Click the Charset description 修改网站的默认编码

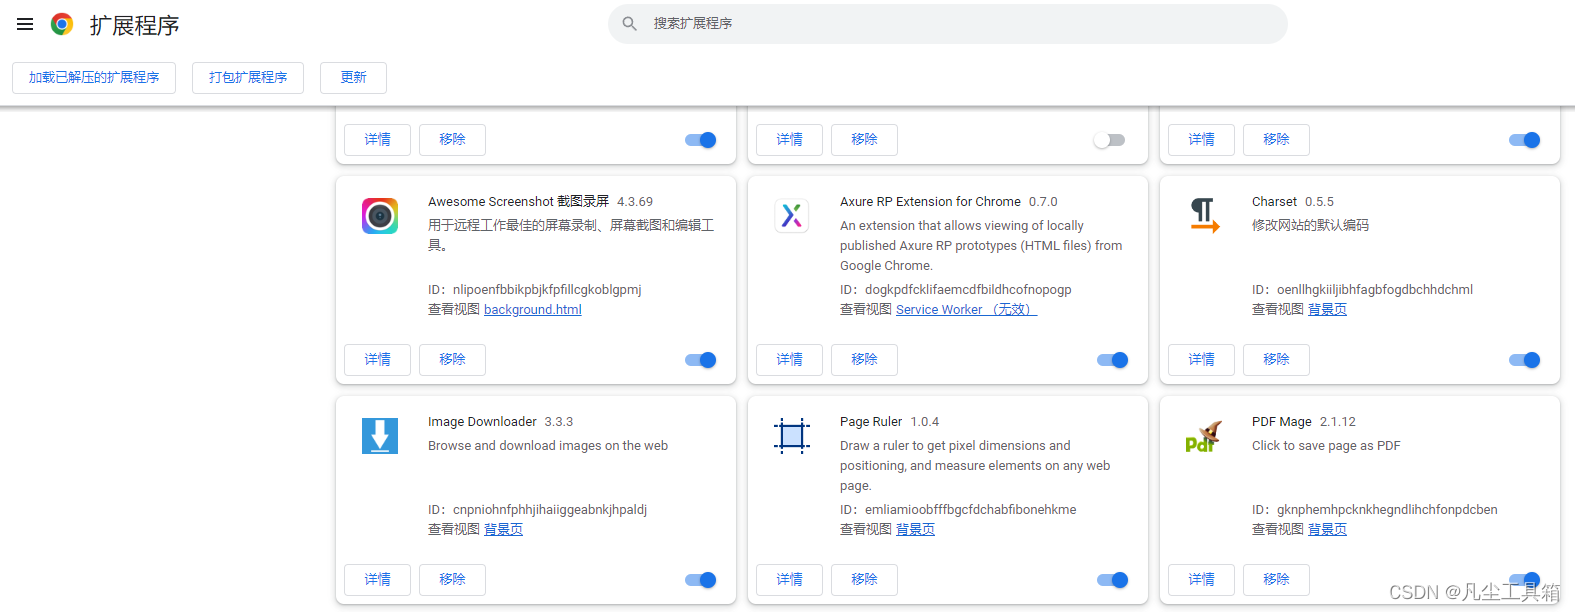point(1310,226)
